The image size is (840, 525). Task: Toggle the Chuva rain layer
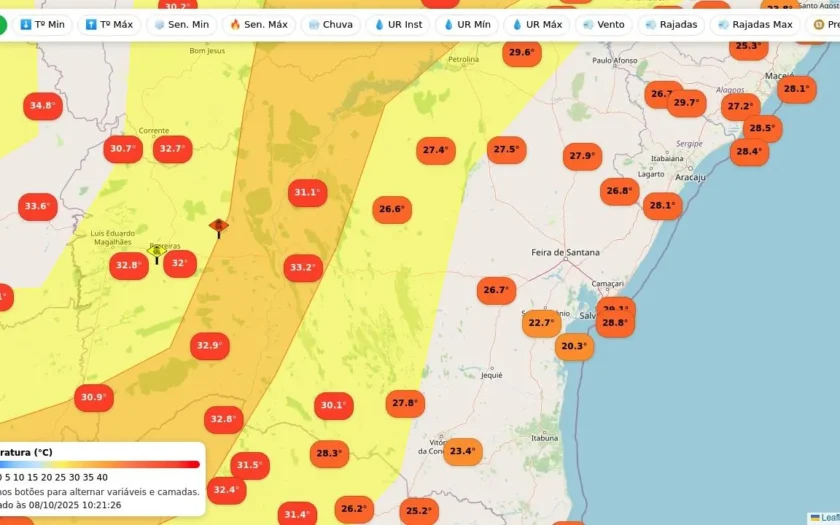pos(331,25)
